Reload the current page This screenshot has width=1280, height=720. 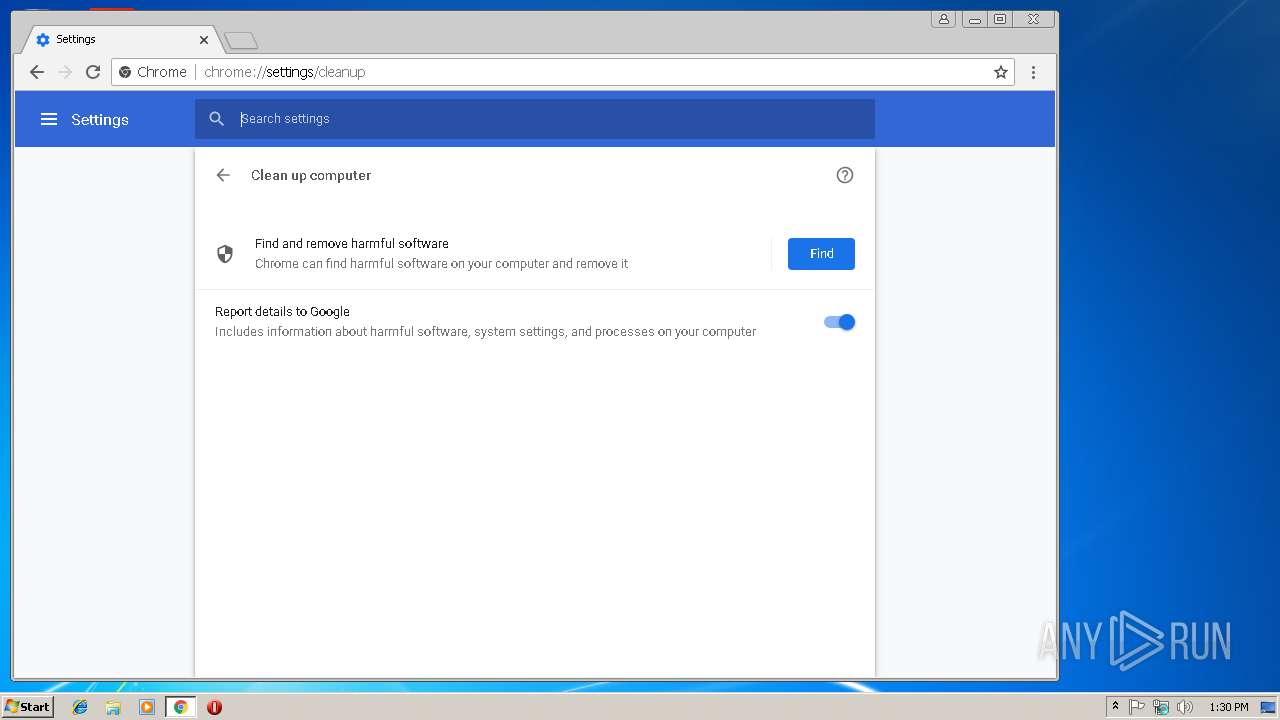coord(93,72)
